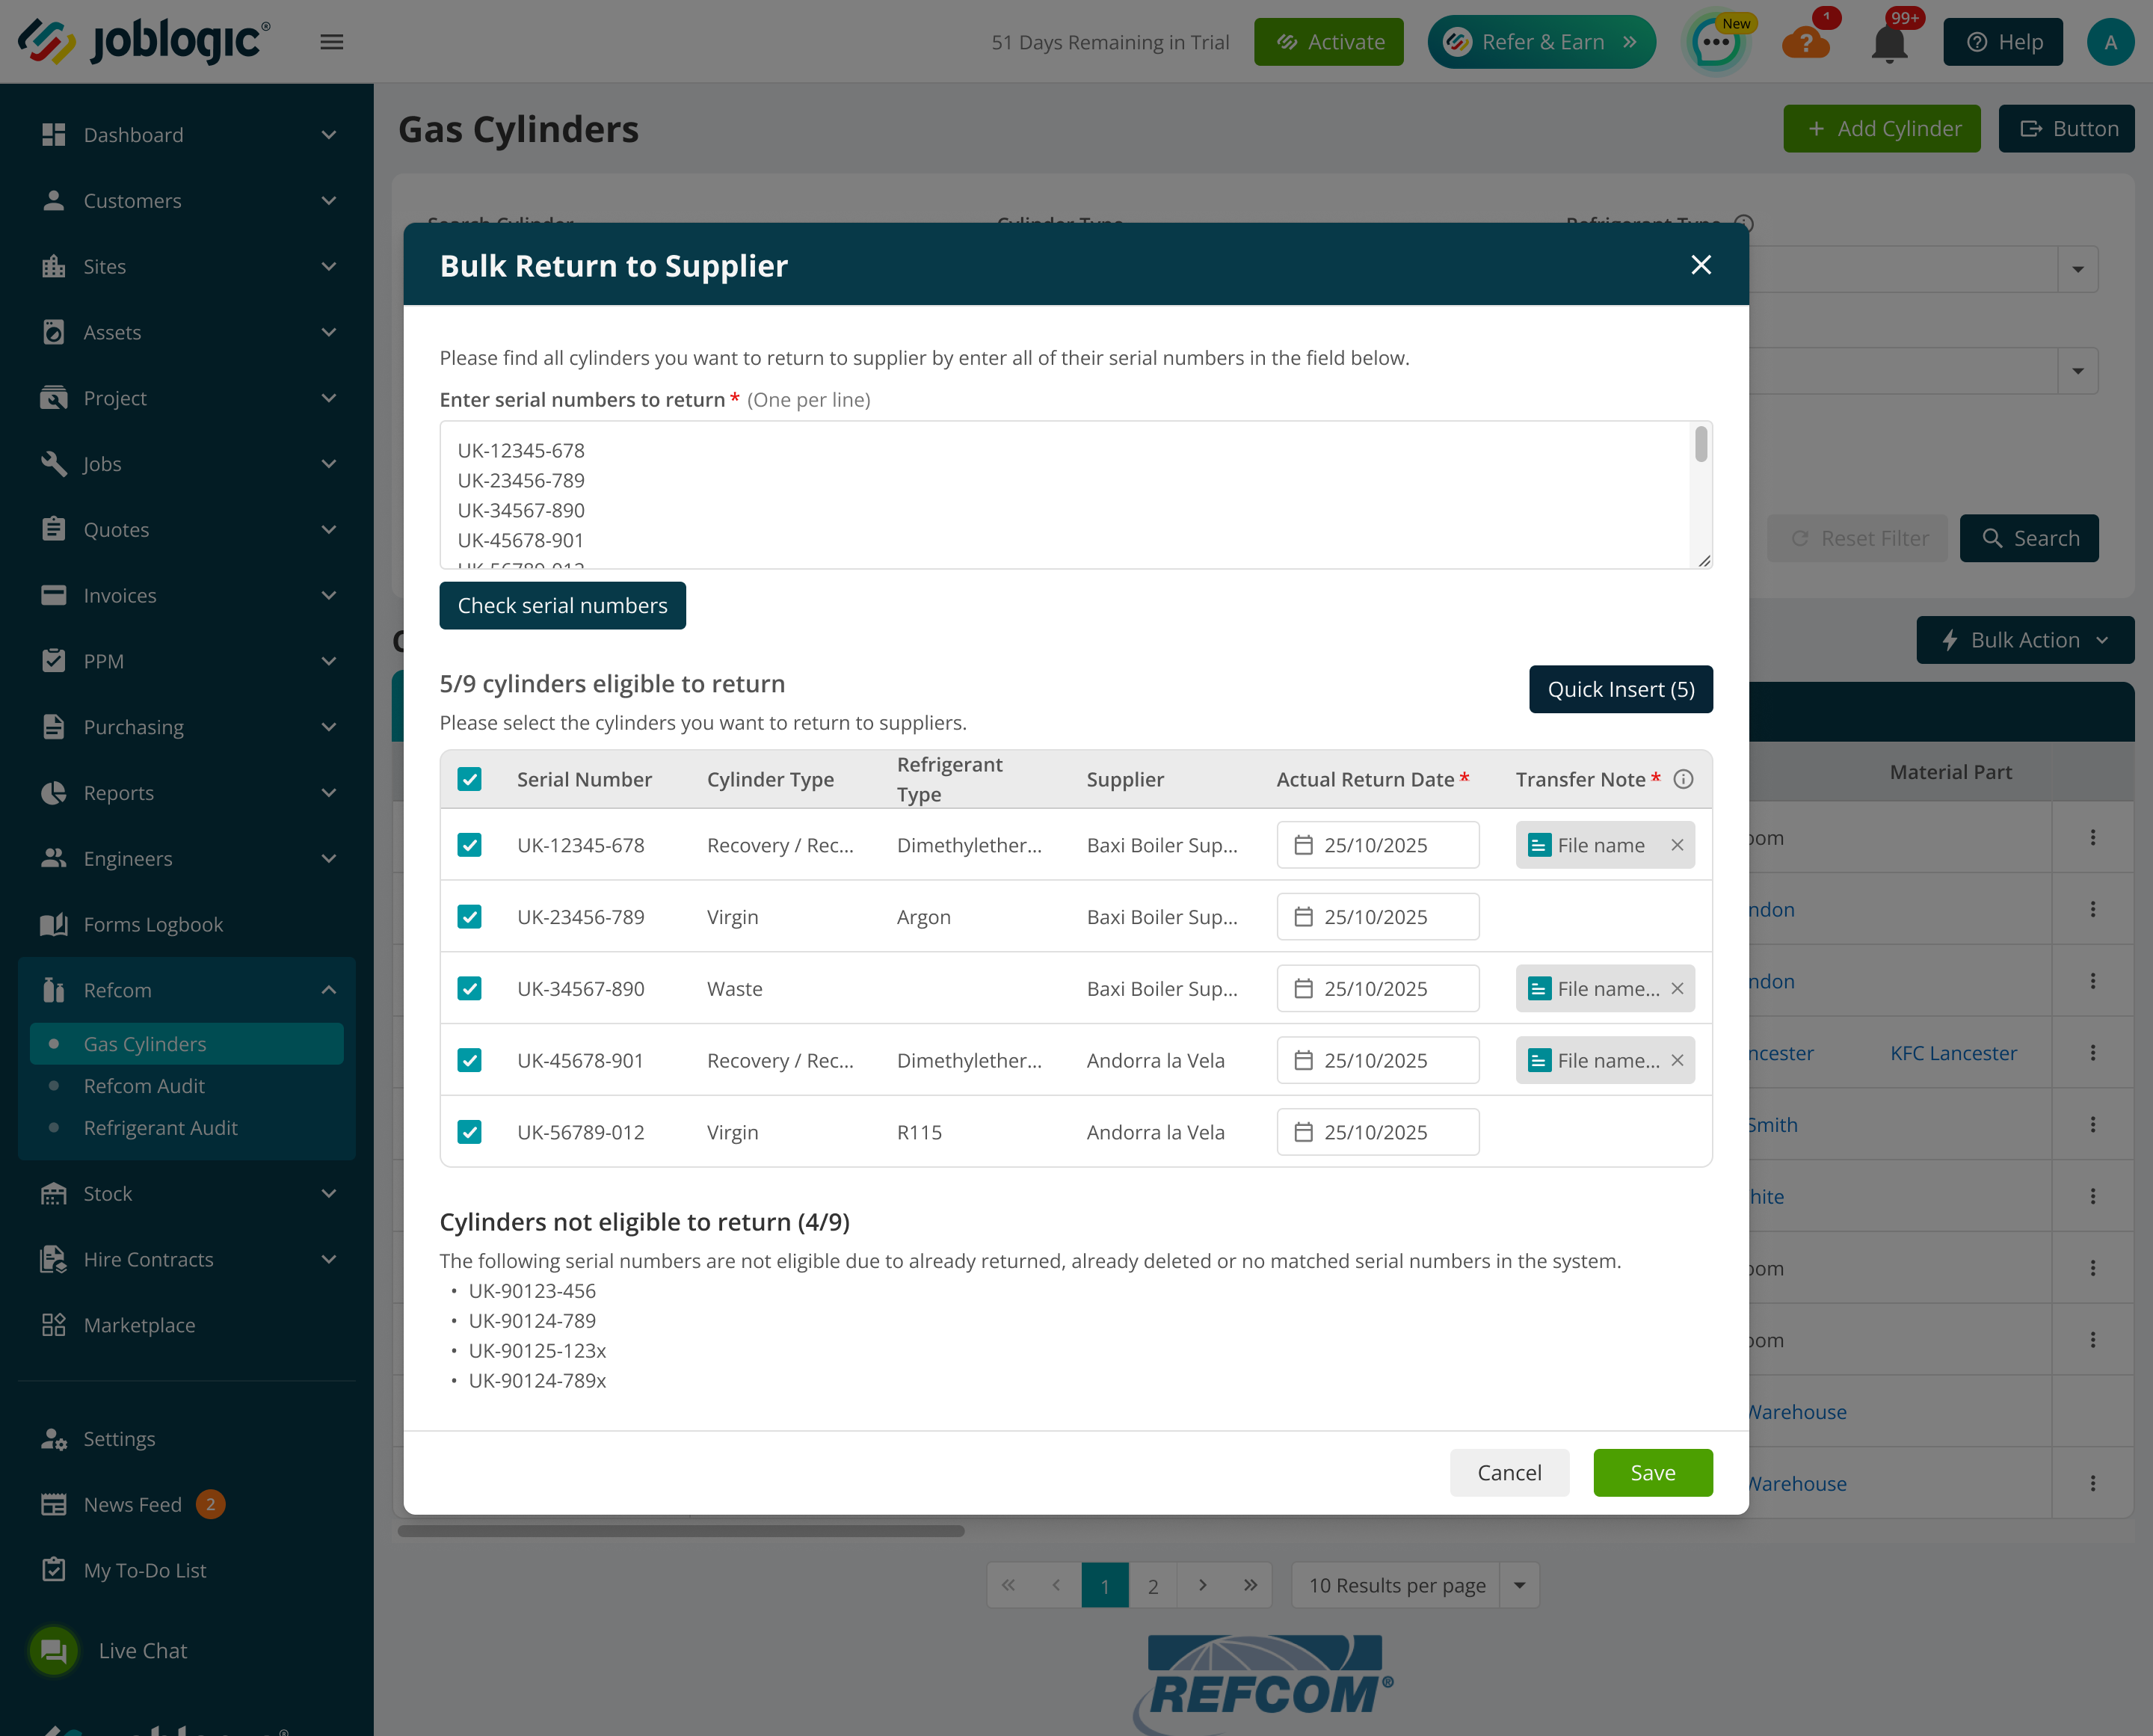The width and height of the screenshot is (2153, 1736).
Task: Go to last page double arrow
Action: [x=1250, y=1585]
